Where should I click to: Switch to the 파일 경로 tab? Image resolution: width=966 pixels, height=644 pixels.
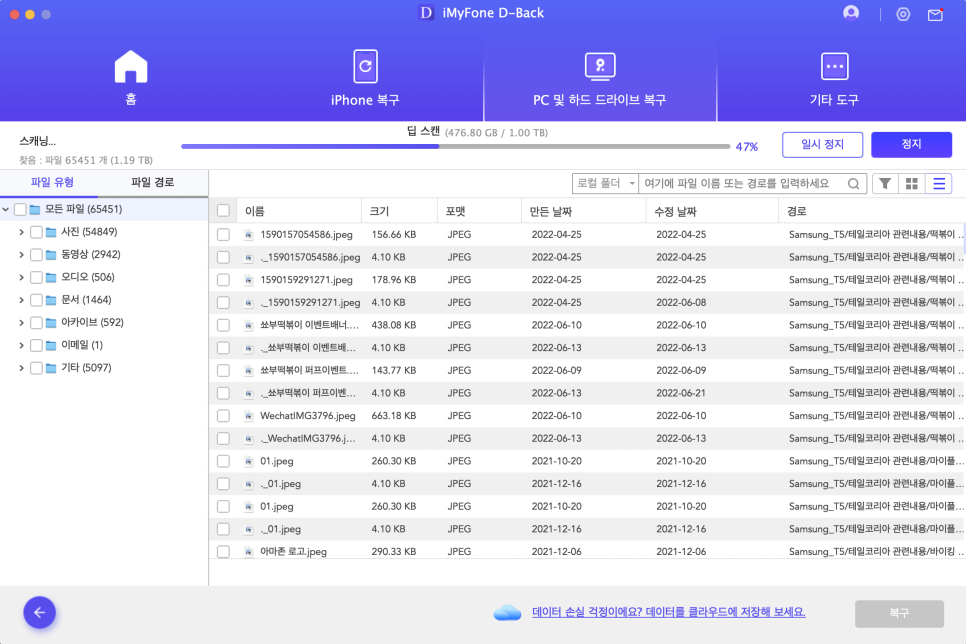click(152, 182)
